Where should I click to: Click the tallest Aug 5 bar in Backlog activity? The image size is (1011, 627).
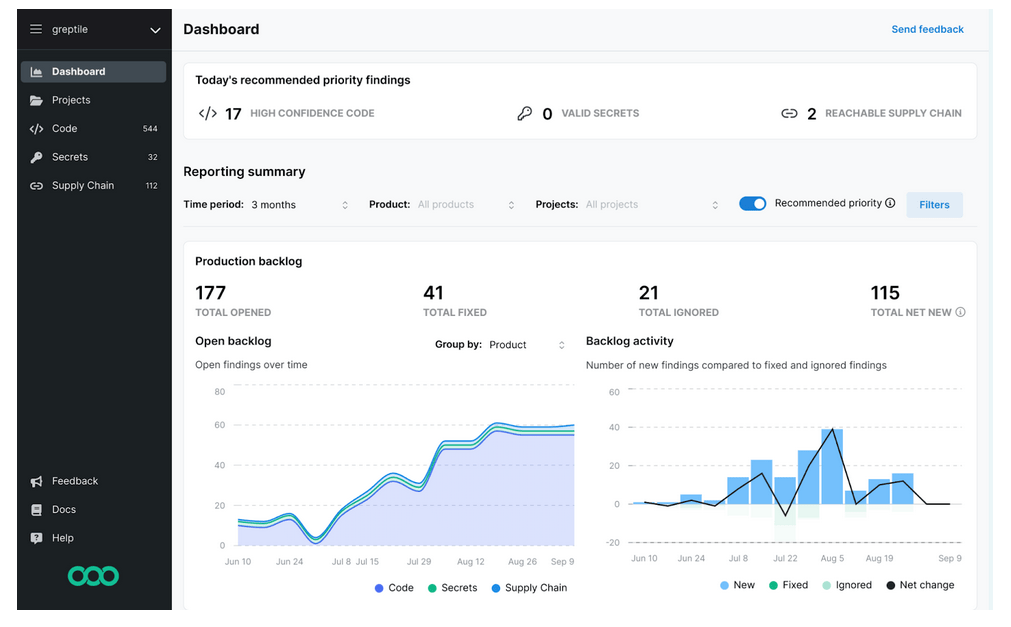pyautogui.click(x=832, y=467)
